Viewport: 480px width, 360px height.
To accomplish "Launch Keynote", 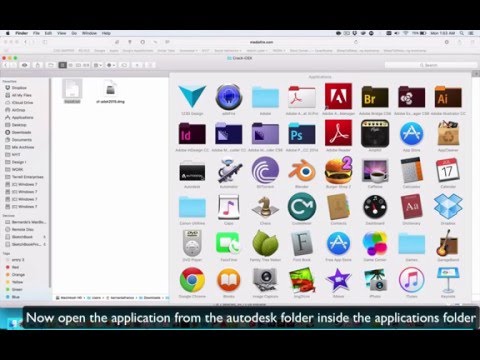I will click(448, 280).
